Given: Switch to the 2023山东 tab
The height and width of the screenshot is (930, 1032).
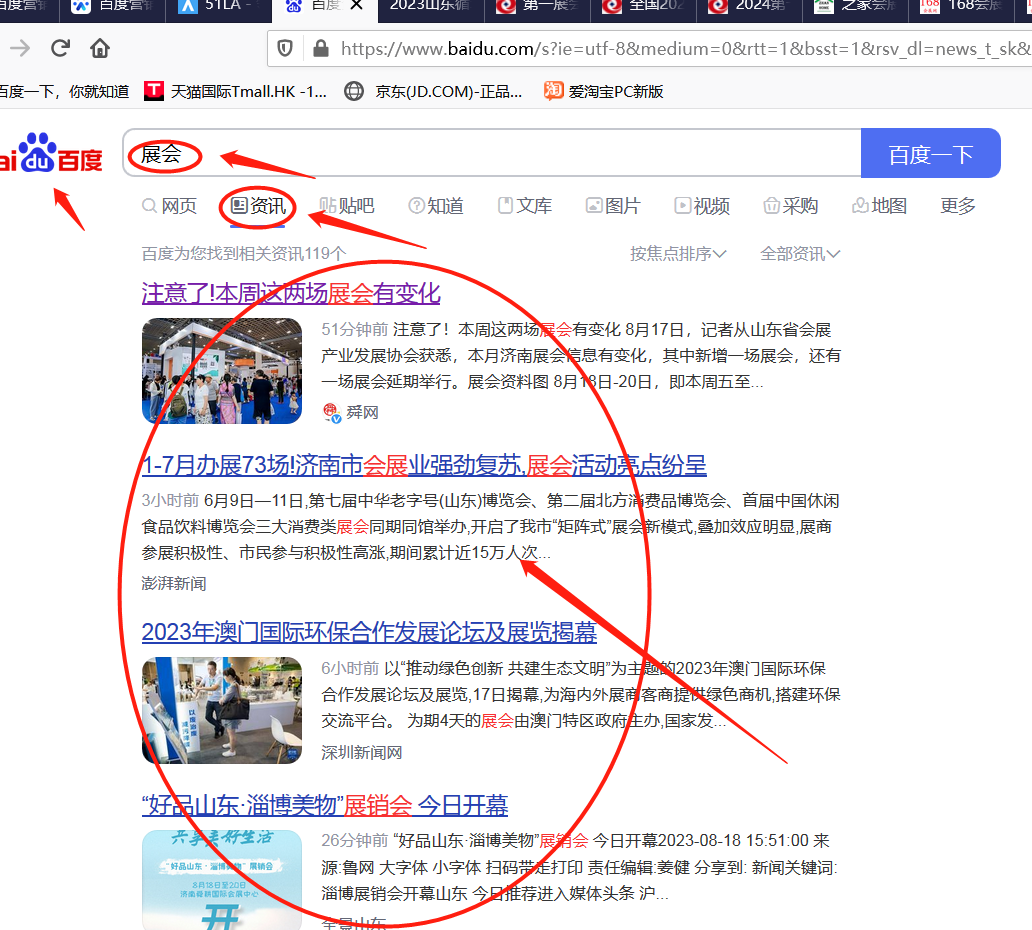Looking at the screenshot, I should (430, 7).
